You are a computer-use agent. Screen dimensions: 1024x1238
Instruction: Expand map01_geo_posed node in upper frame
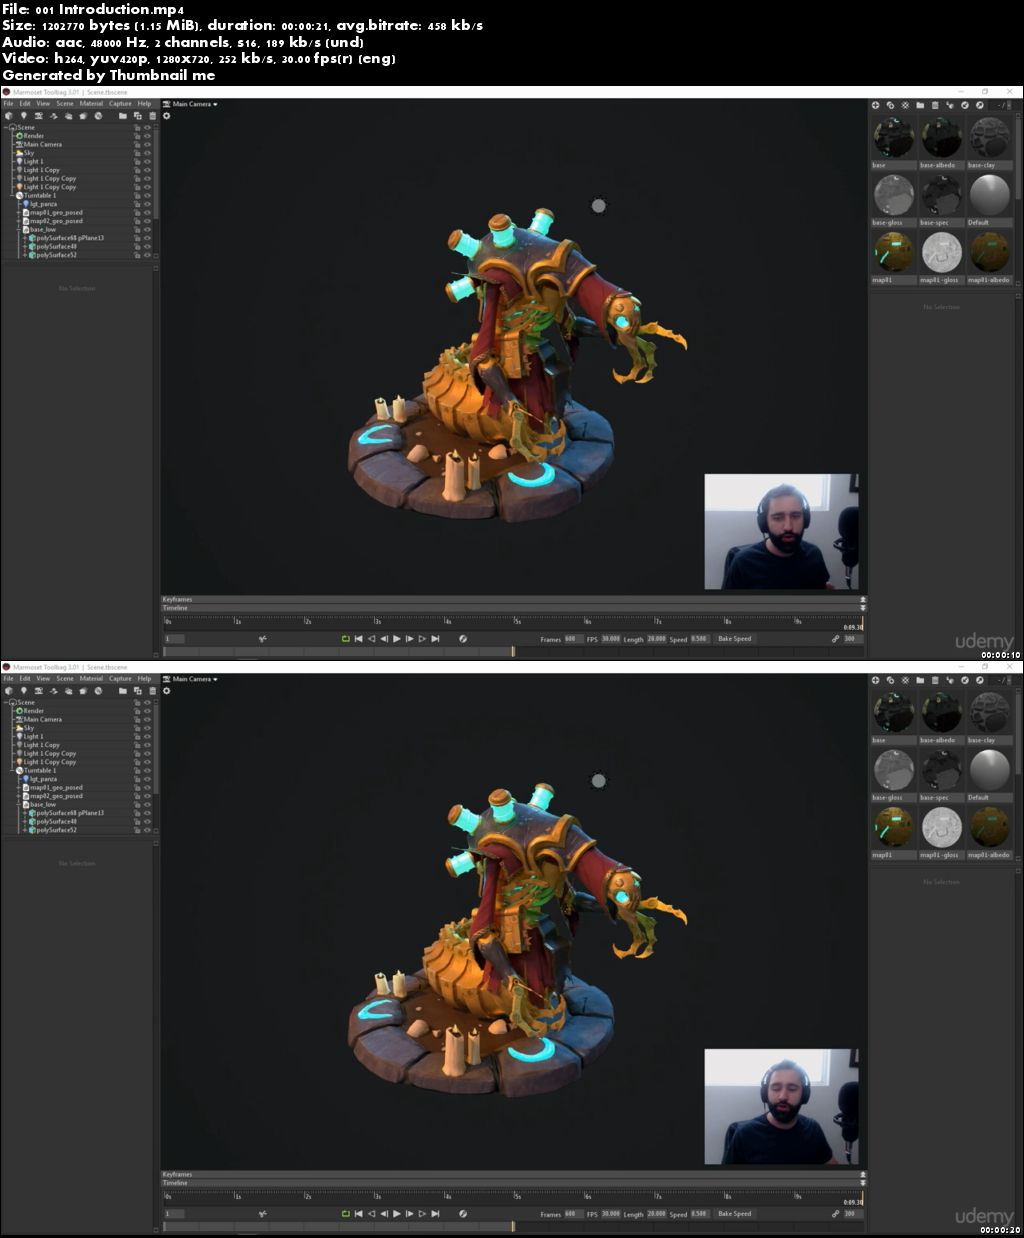pyautogui.click(x=19, y=213)
